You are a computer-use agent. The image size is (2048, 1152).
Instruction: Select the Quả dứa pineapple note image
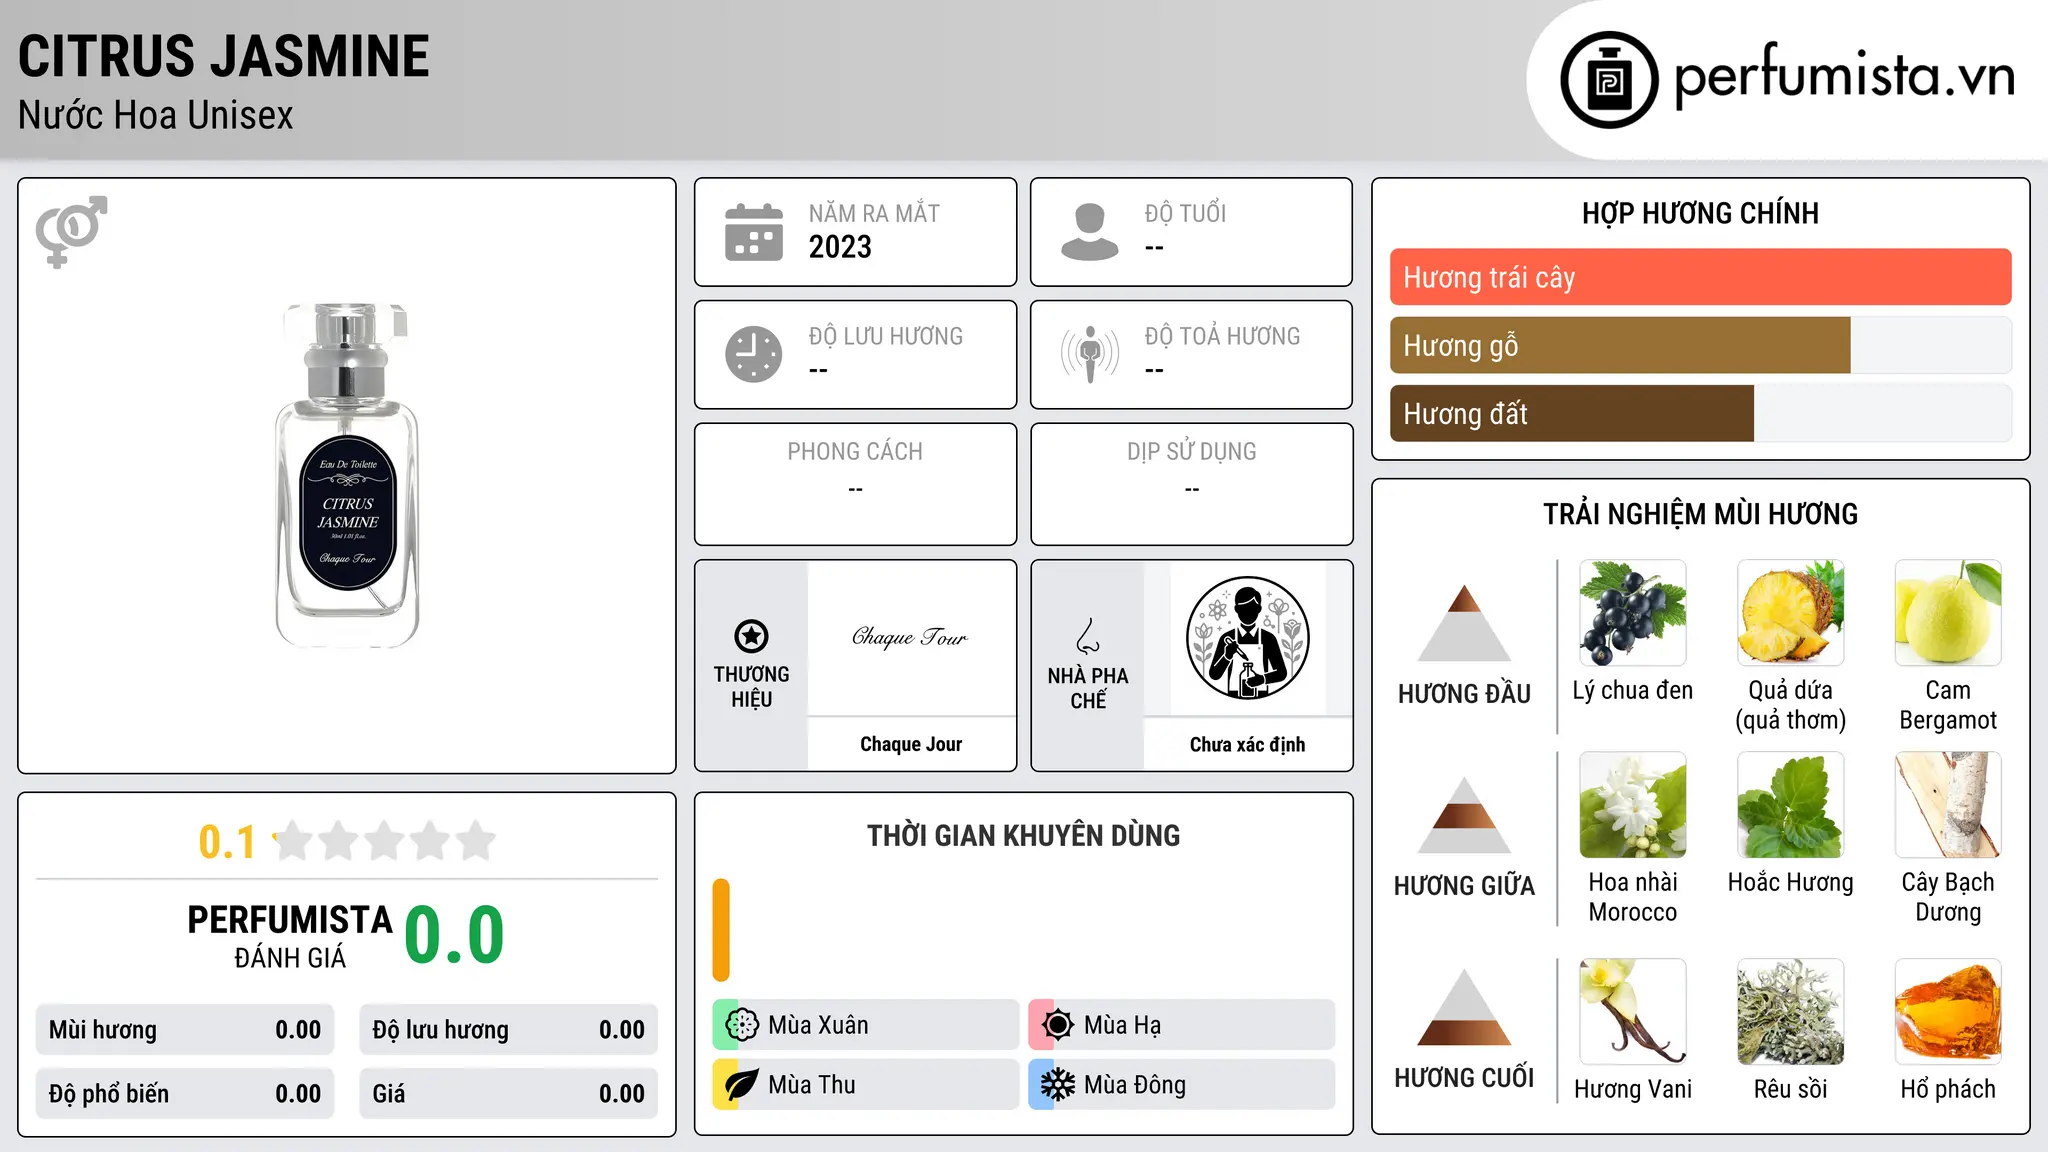point(1791,613)
